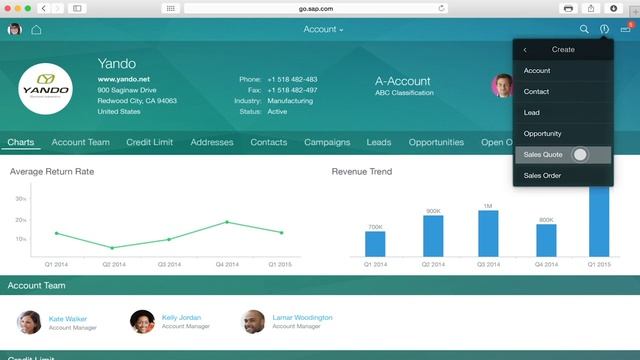Open Lamar Woodington's name link
The image size is (640, 360).
[x=302, y=317]
